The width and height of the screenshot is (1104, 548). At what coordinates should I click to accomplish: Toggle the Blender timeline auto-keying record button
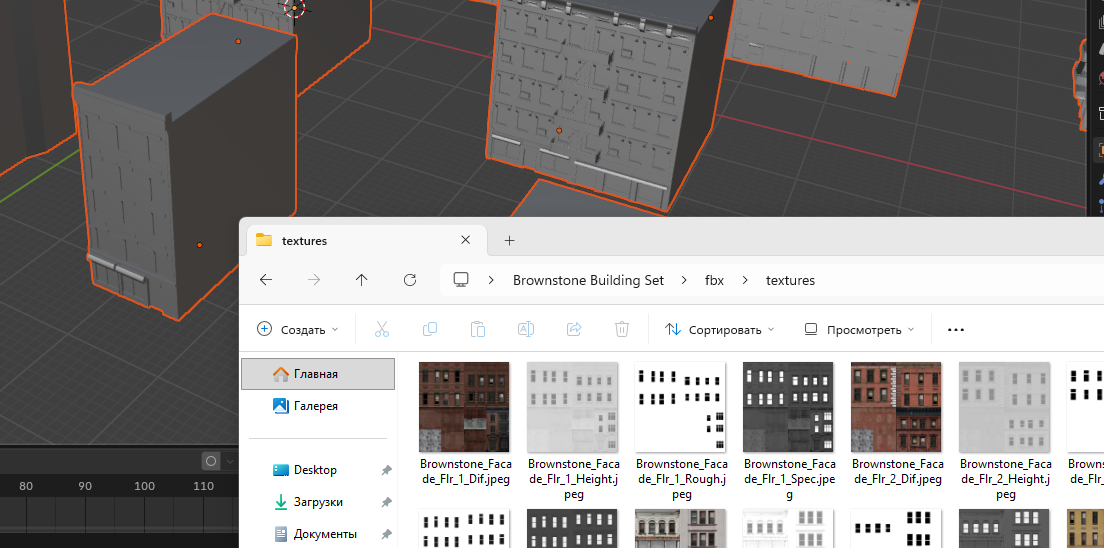[211, 461]
